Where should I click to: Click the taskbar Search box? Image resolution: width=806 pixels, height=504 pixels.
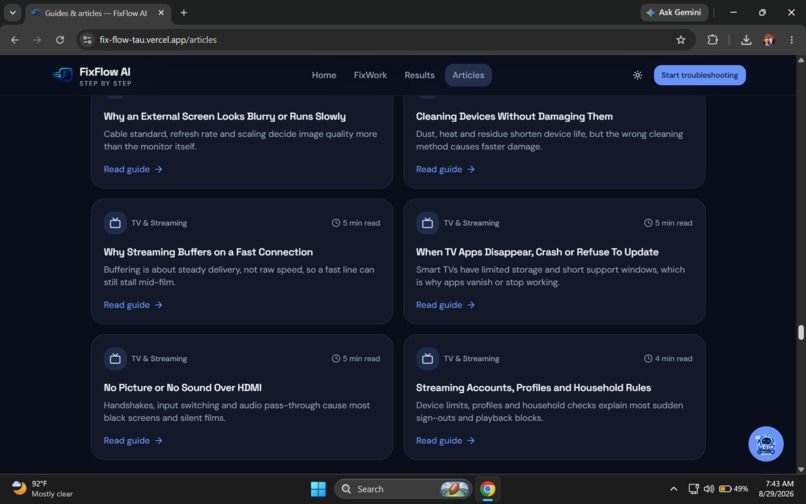[403, 489]
